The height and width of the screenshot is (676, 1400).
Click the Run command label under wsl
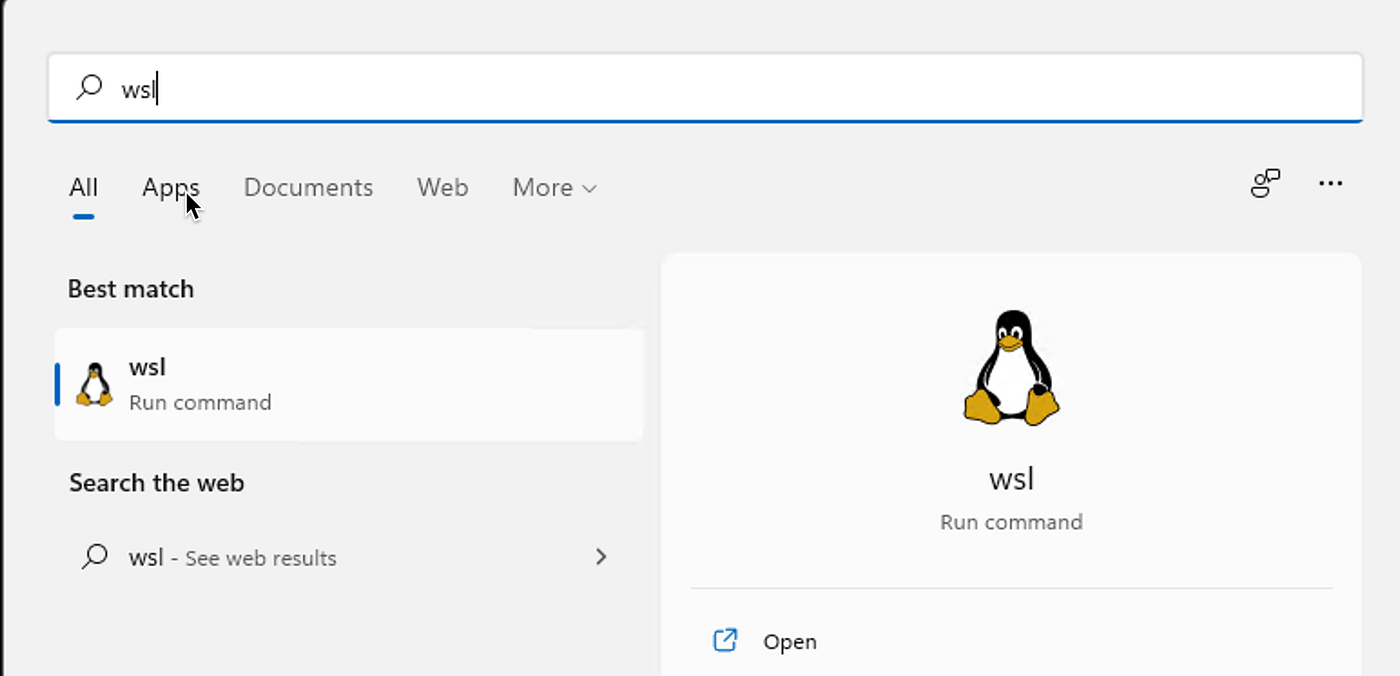point(200,402)
